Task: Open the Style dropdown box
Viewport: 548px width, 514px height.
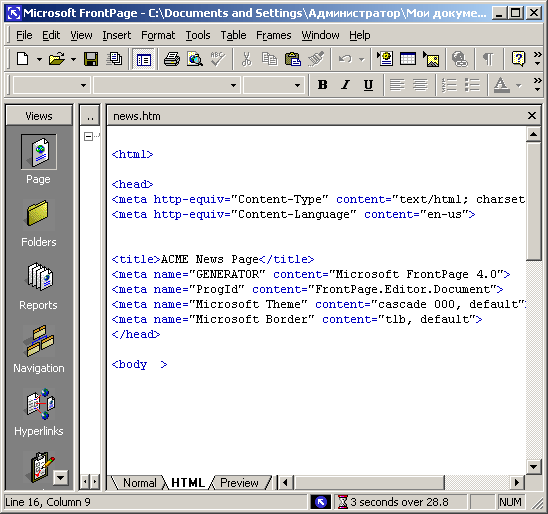Action: pyautogui.click(x=50, y=85)
